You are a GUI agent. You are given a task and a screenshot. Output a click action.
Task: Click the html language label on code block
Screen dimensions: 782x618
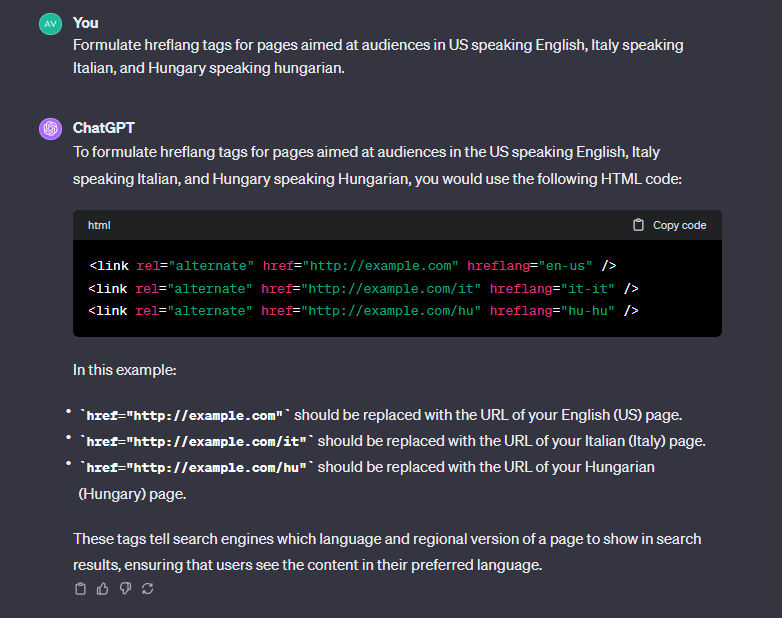click(x=99, y=225)
